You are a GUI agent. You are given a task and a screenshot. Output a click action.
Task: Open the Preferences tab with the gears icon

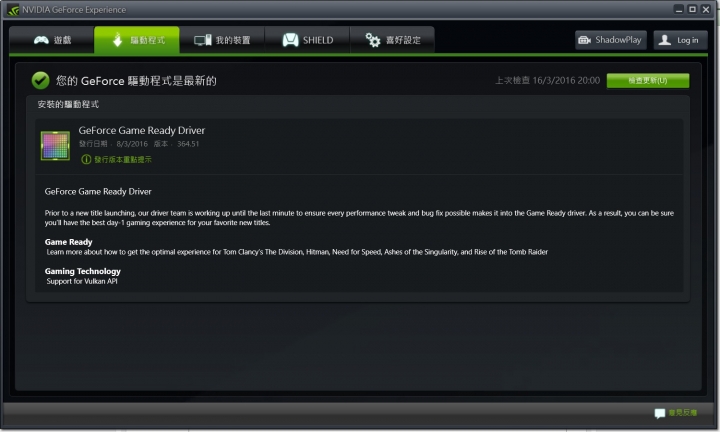pos(392,40)
